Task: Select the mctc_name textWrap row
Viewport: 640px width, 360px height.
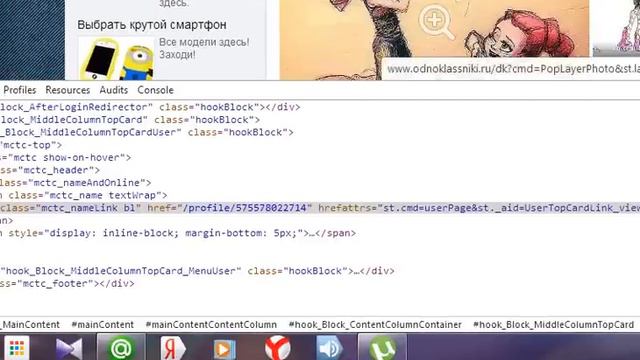Action: 84,196
